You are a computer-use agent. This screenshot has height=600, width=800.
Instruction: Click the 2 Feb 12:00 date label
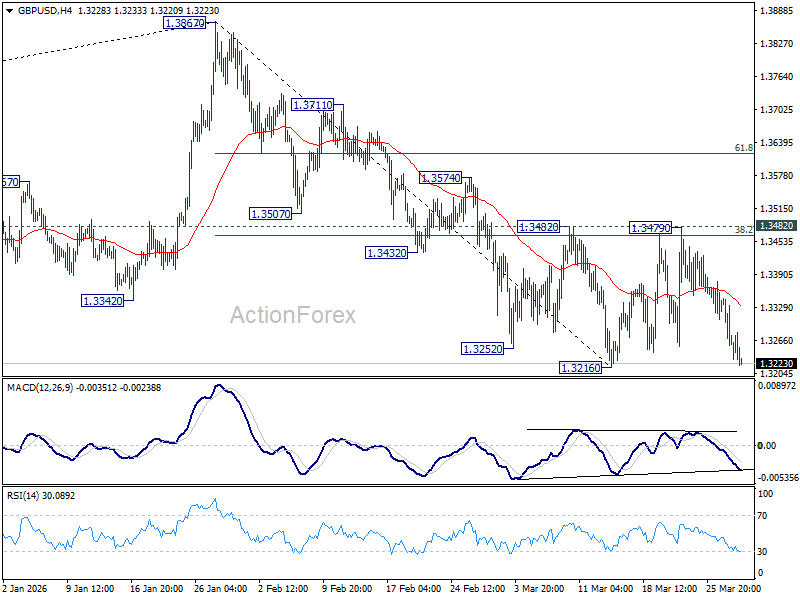point(283,589)
